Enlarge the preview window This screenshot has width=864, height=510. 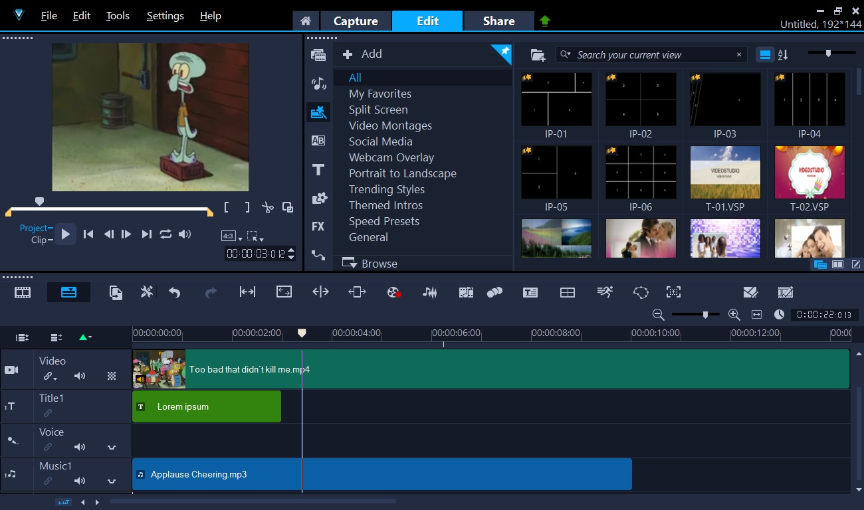click(x=288, y=208)
